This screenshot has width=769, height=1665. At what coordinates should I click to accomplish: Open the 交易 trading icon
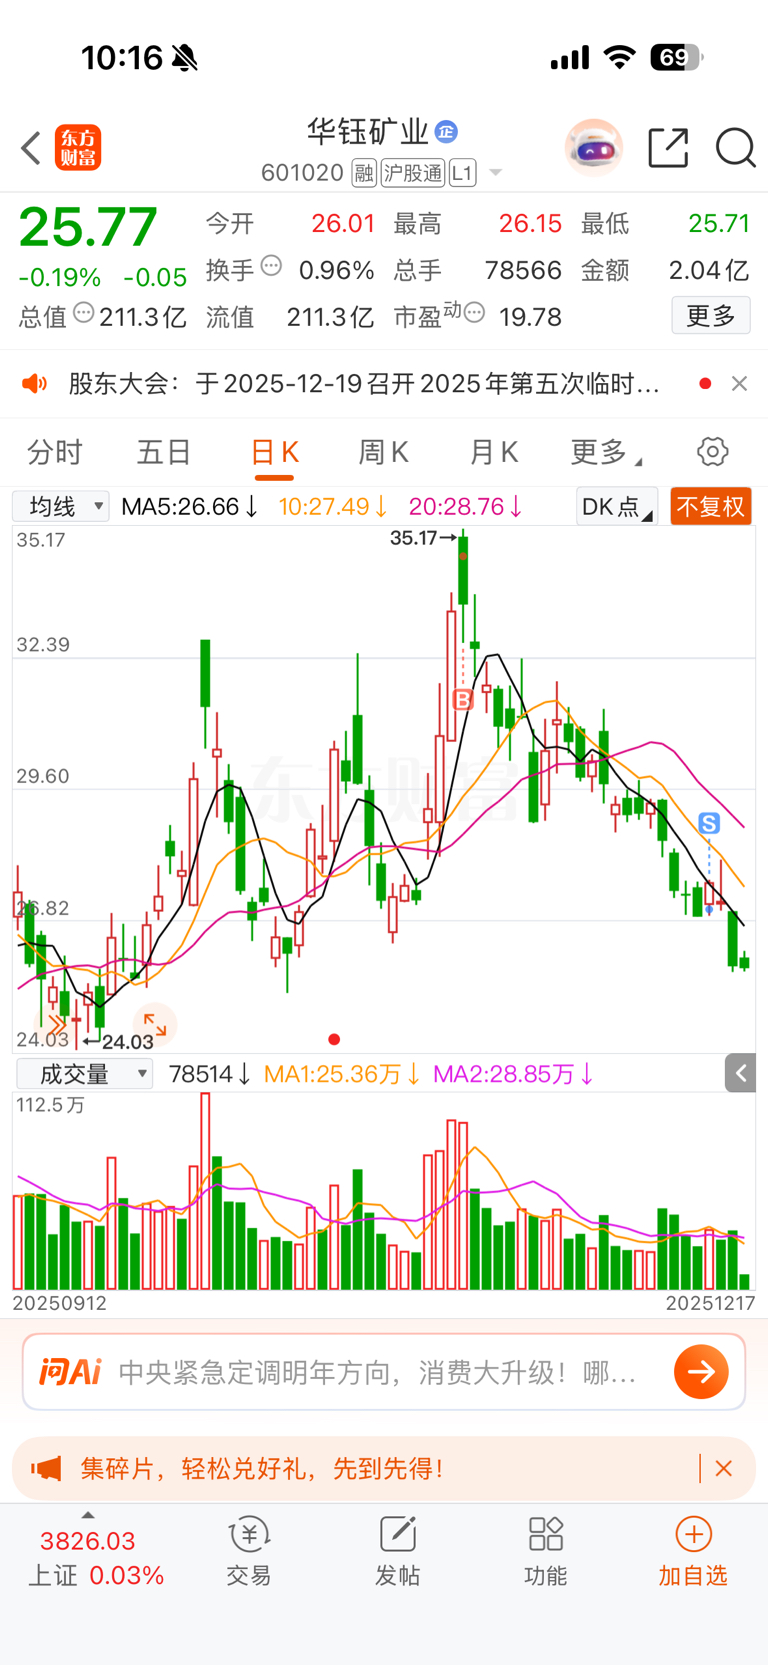tap(249, 1552)
